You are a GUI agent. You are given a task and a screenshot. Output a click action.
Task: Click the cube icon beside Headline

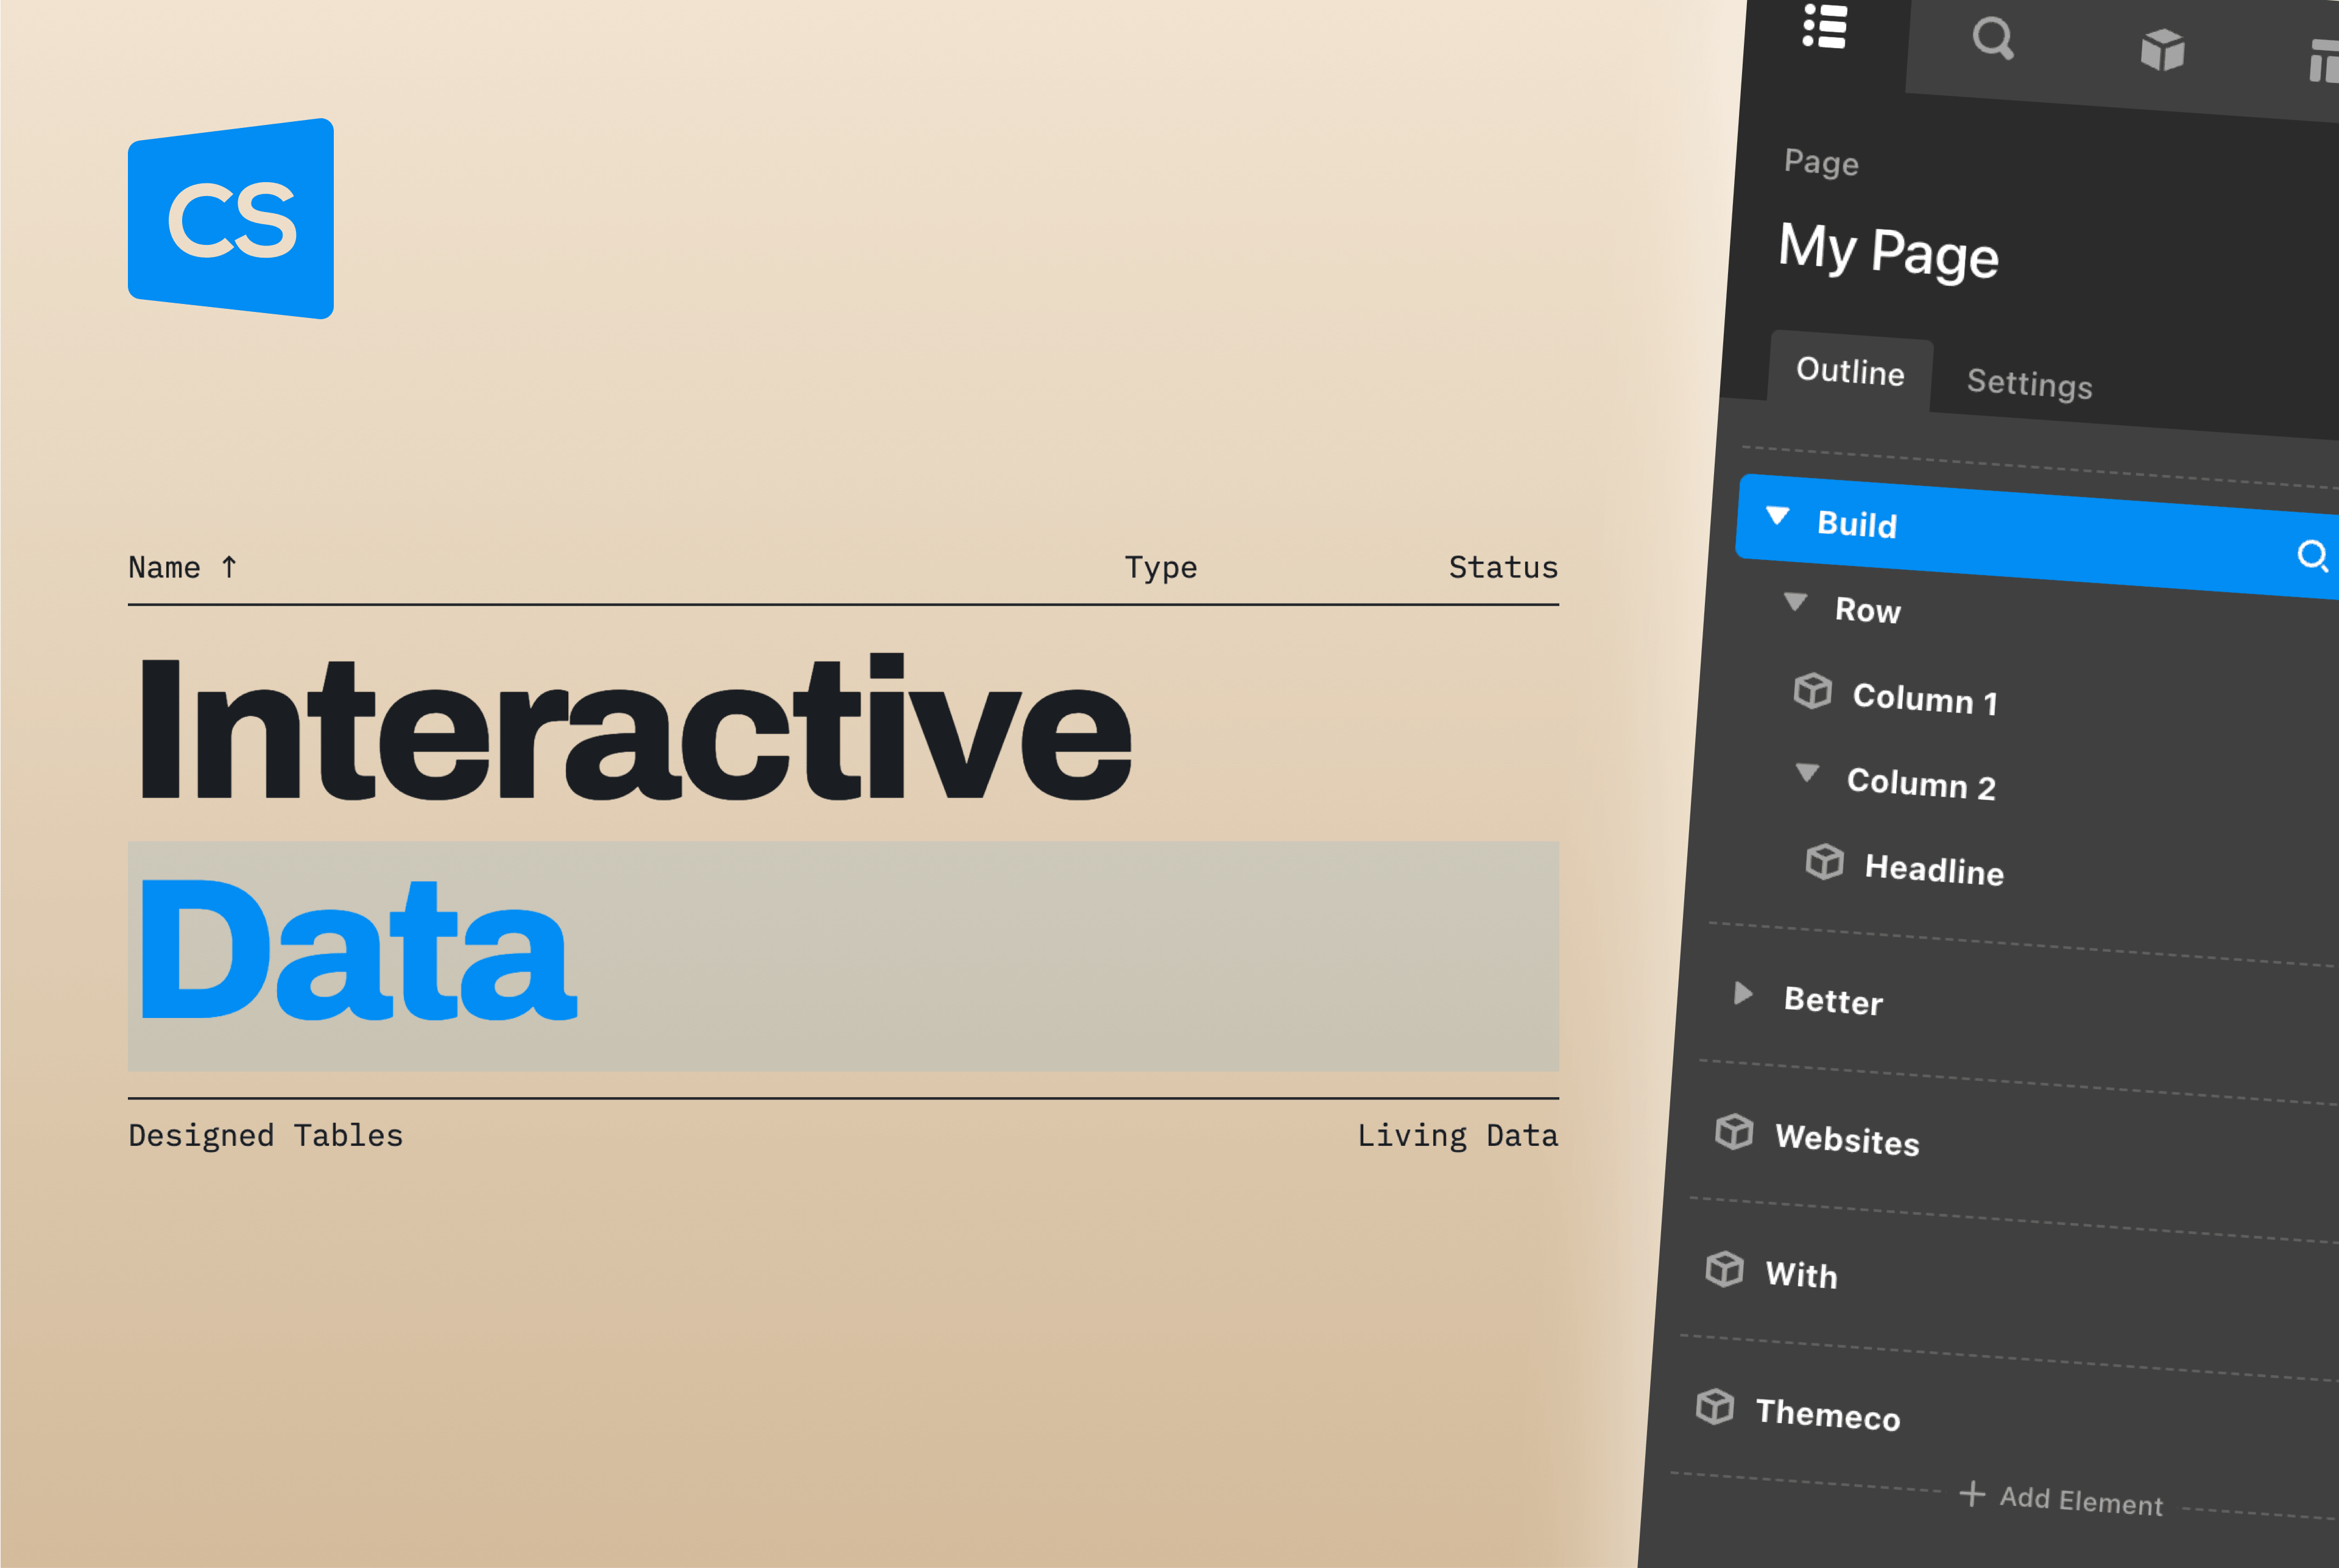pos(1824,861)
